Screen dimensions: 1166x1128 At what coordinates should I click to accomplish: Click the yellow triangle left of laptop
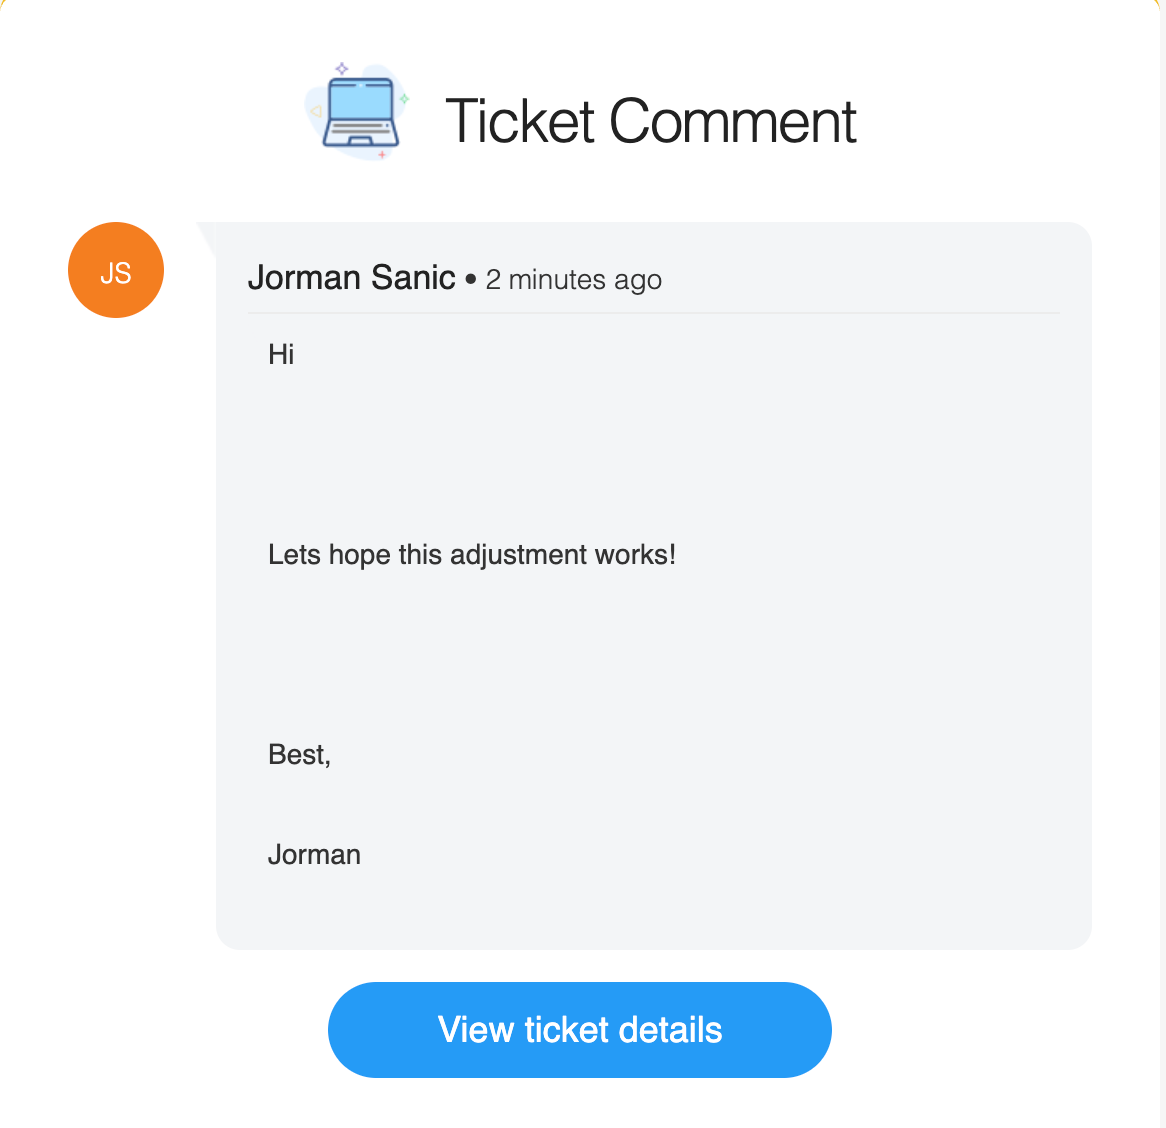pyautogui.click(x=316, y=112)
